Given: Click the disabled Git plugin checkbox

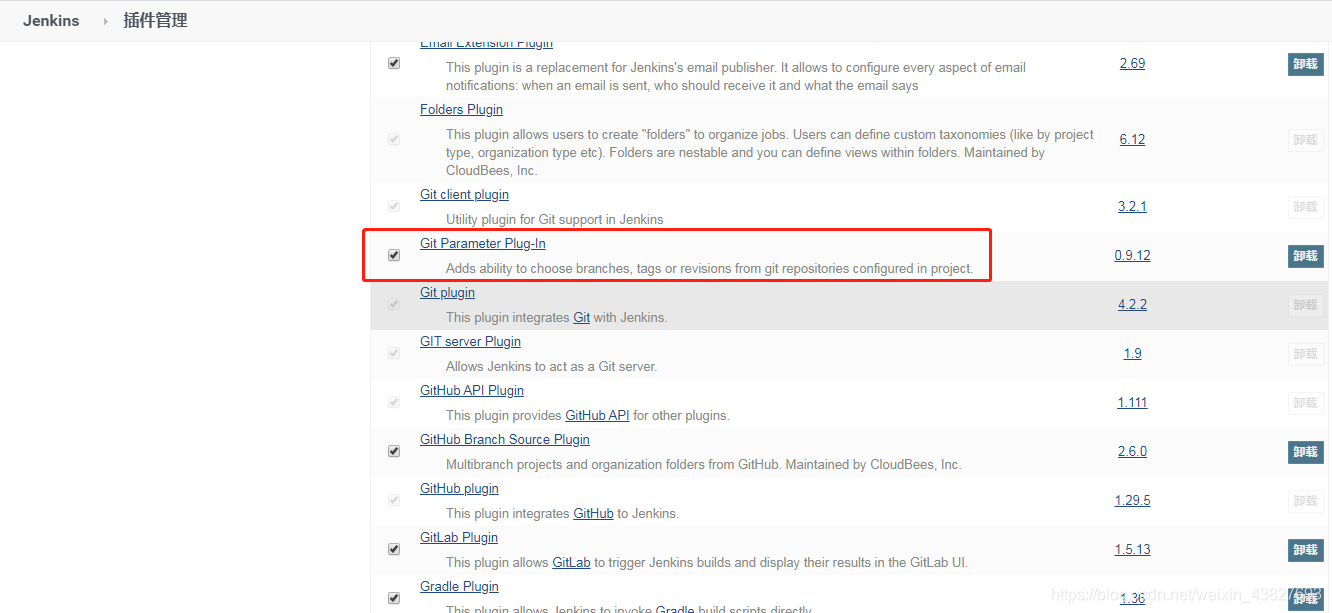Looking at the screenshot, I should (394, 304).
